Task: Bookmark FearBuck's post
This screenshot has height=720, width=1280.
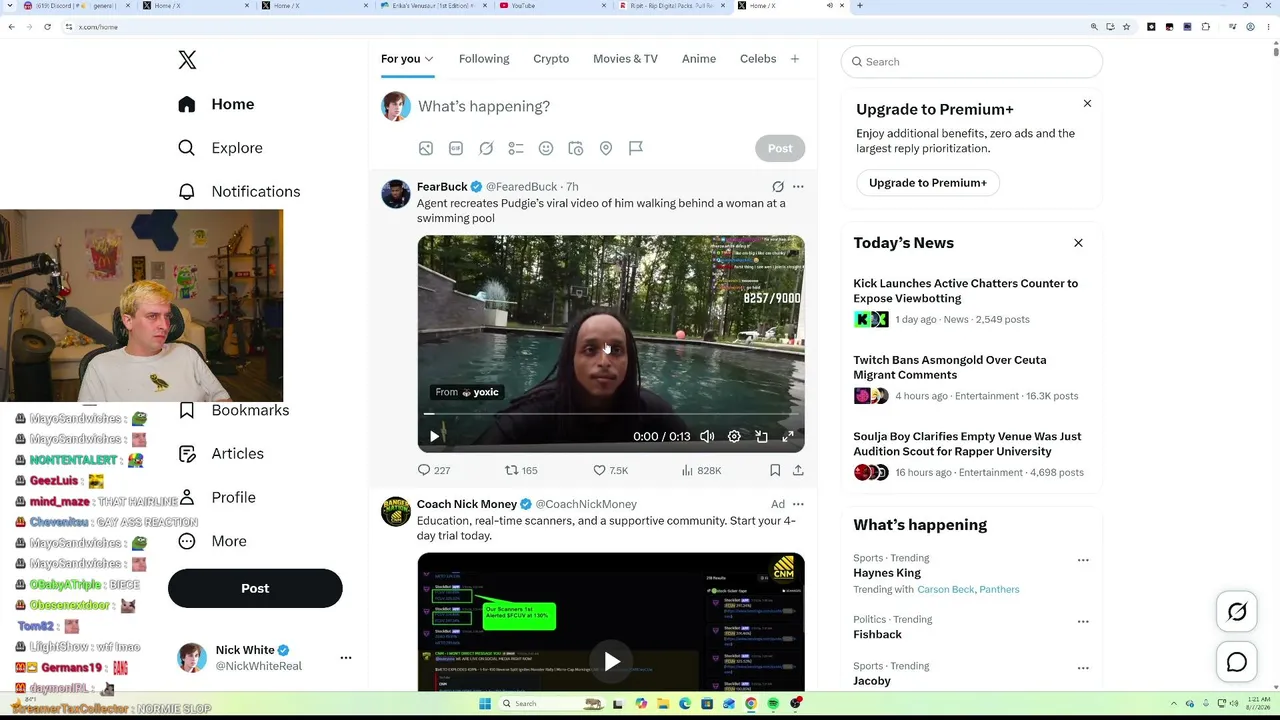Action: (x=775, y=470)
